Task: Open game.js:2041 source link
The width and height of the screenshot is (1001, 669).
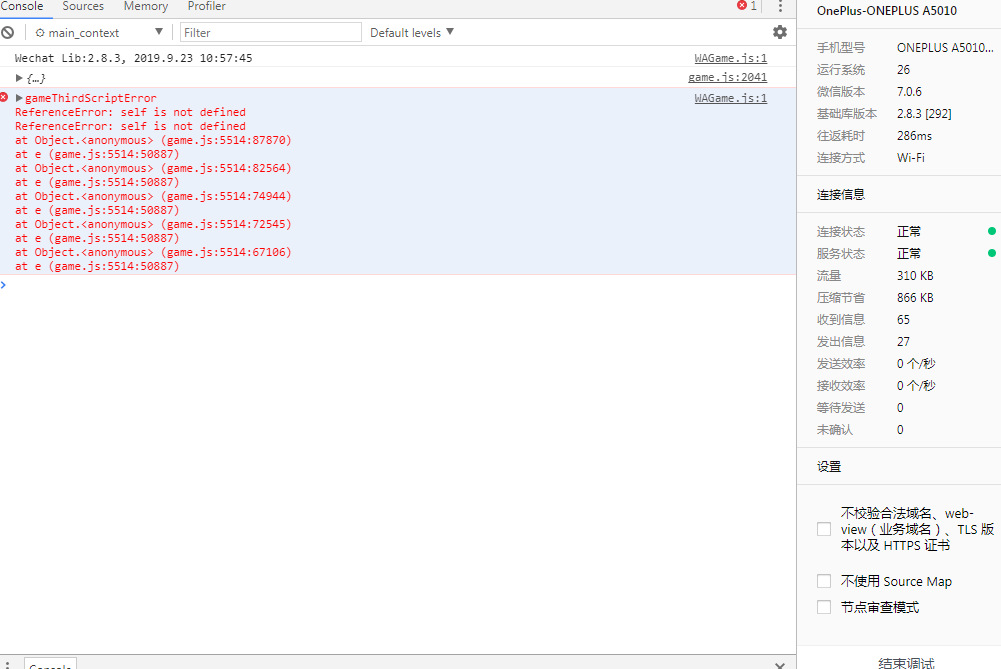Action: coord(727,78)
